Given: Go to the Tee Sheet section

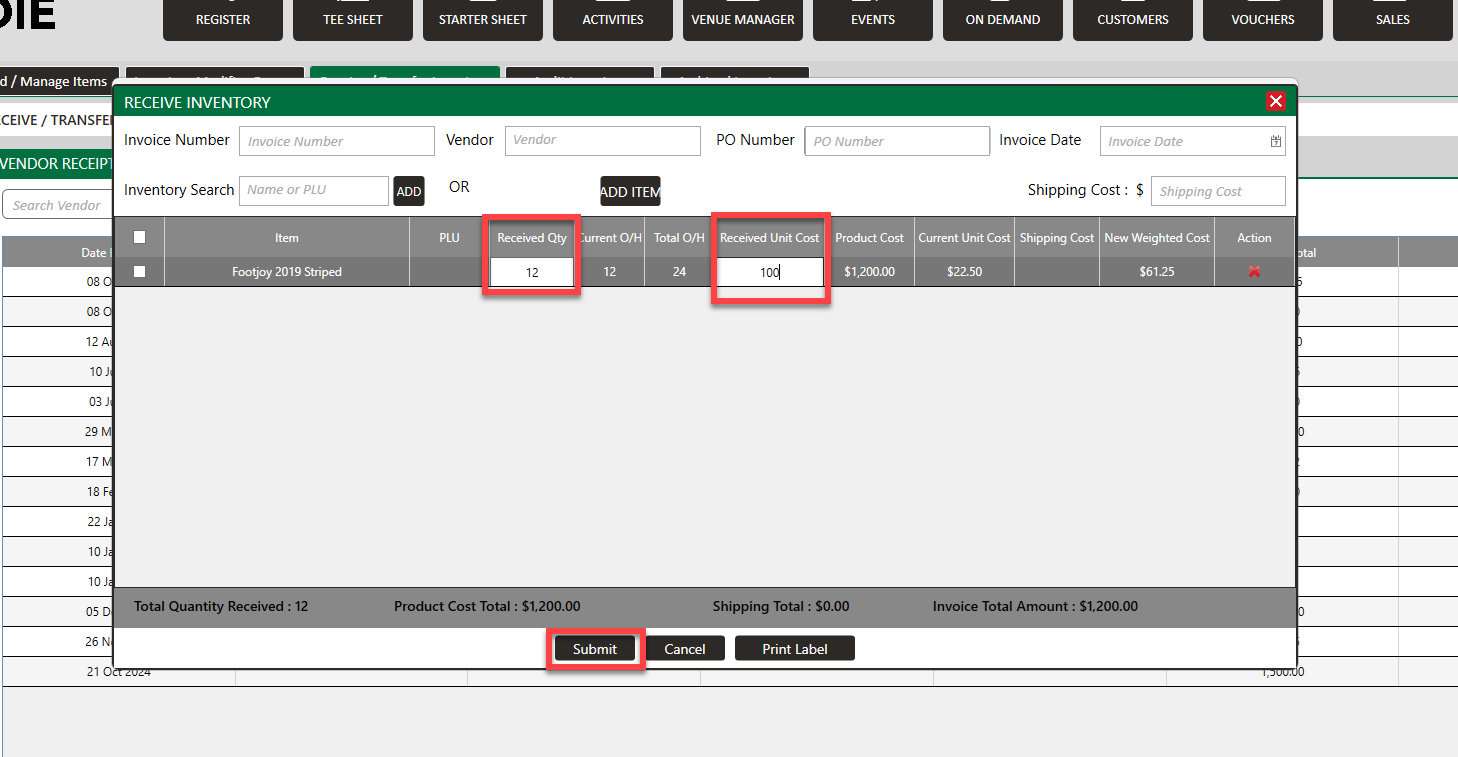Looking at the screenshot, I should tap(353, 20).
